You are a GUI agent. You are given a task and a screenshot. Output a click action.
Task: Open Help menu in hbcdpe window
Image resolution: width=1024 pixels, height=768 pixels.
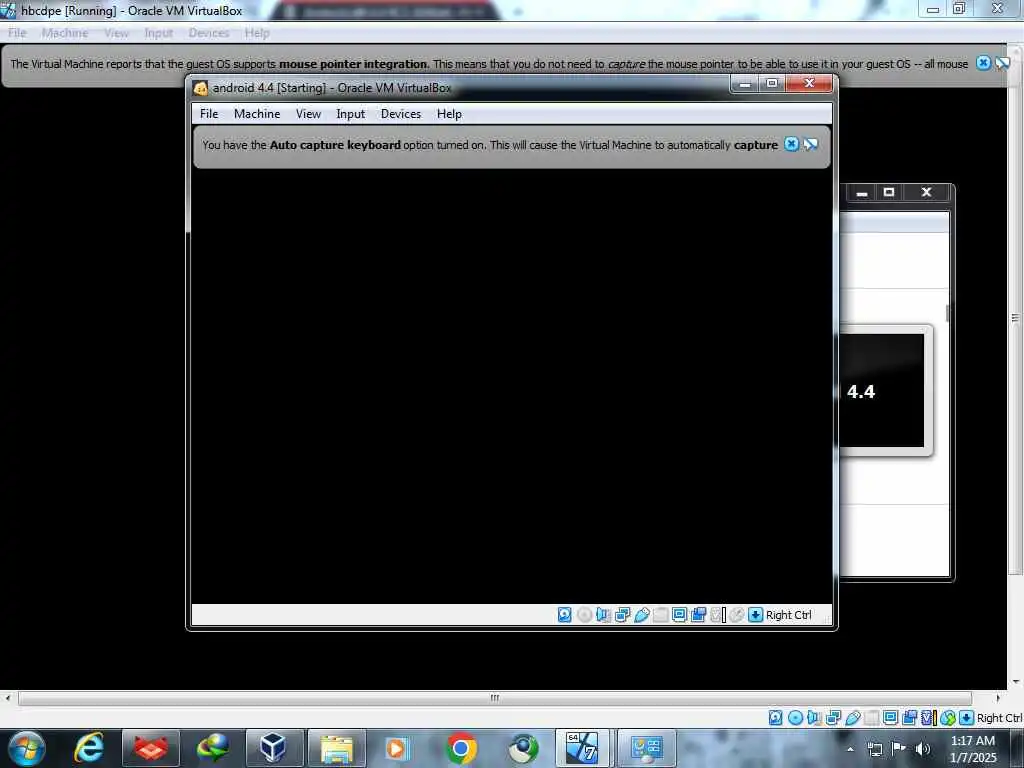coord(257,33)
